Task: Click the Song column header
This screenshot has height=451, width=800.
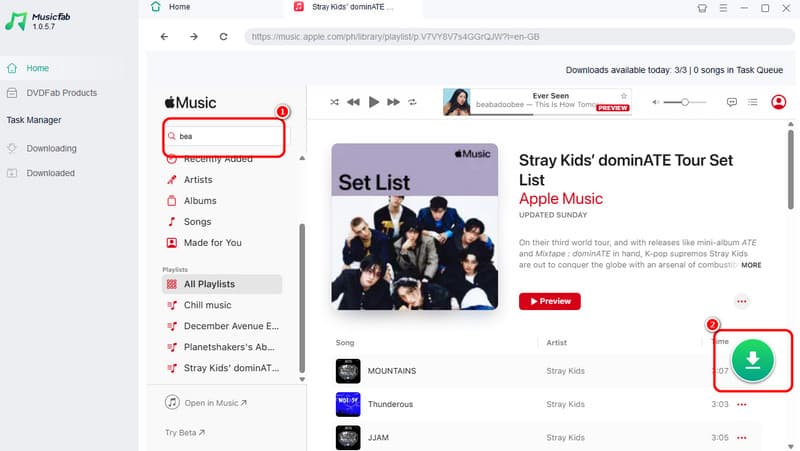Action: pos(345,342)
